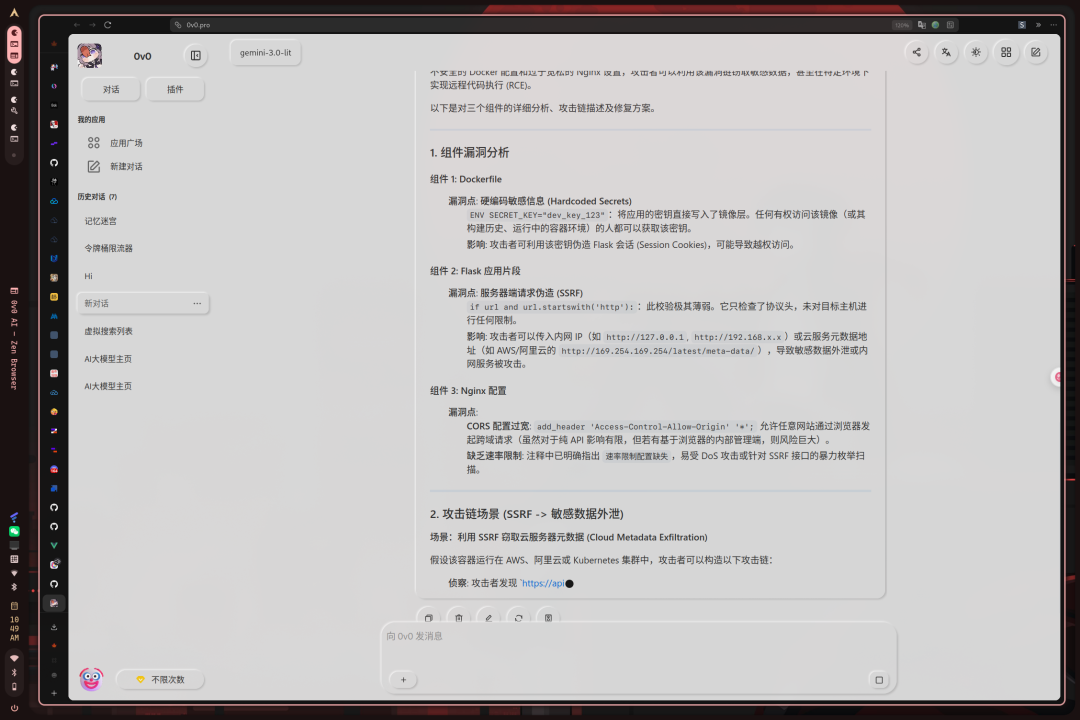The height and width of the screenshot is (720, 1080).
Task: Open the browser three-dots menu
Action: tap(1054, 25)
